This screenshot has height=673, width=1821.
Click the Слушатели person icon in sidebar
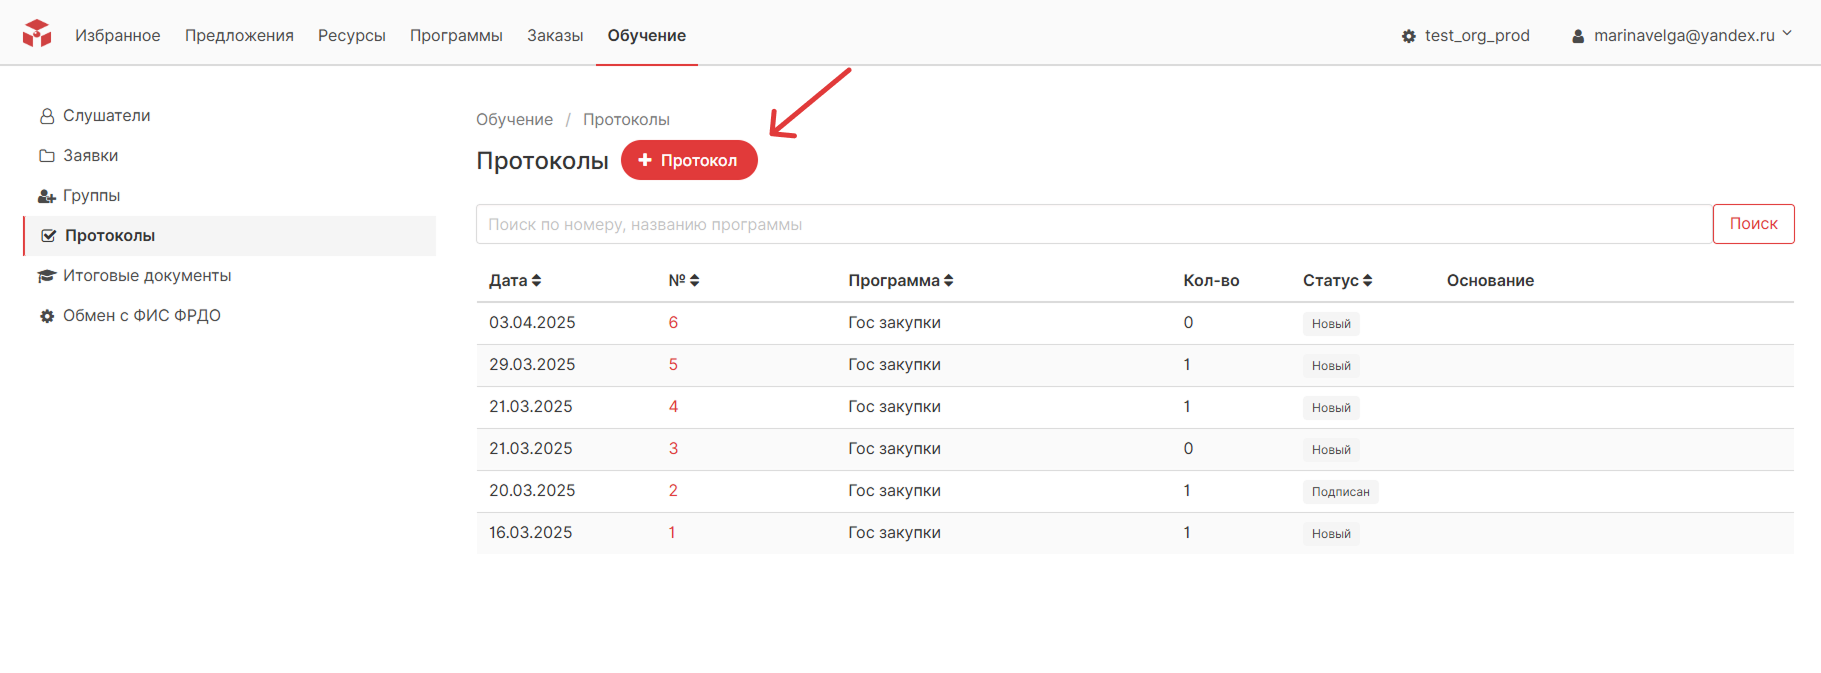pos(47,116)
